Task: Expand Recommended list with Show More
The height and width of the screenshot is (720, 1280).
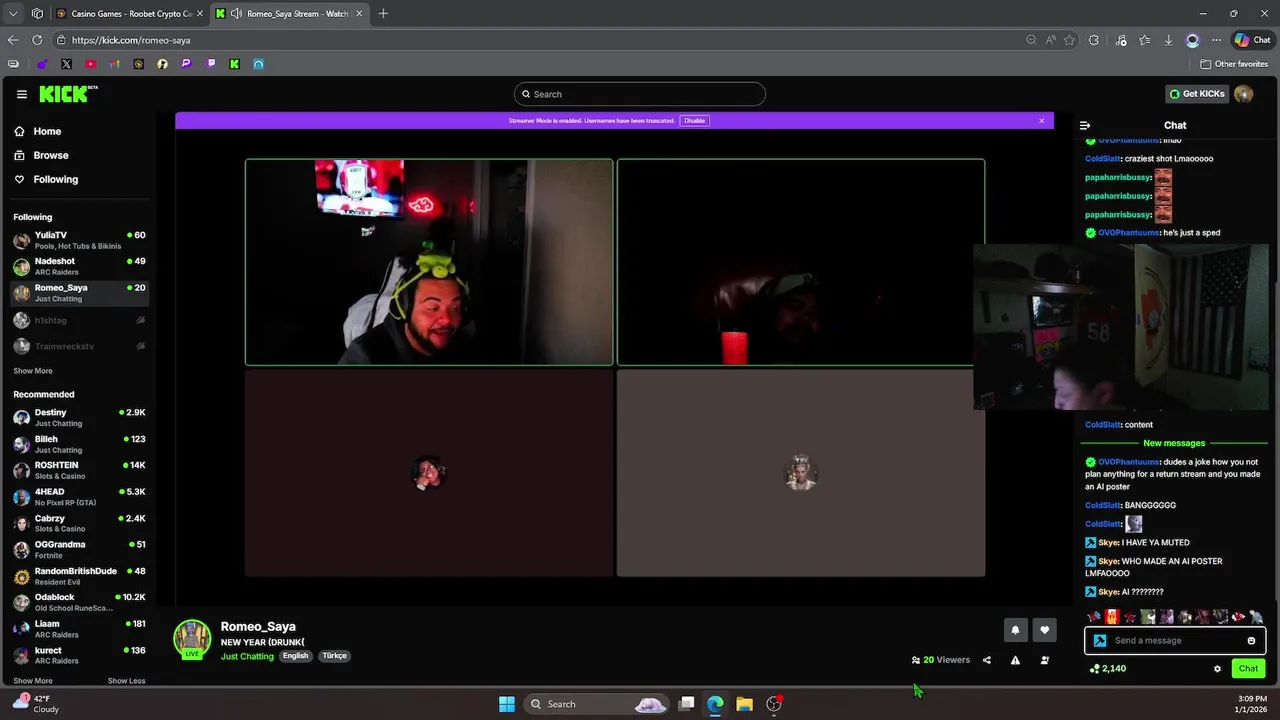Action: coord(33,681)
